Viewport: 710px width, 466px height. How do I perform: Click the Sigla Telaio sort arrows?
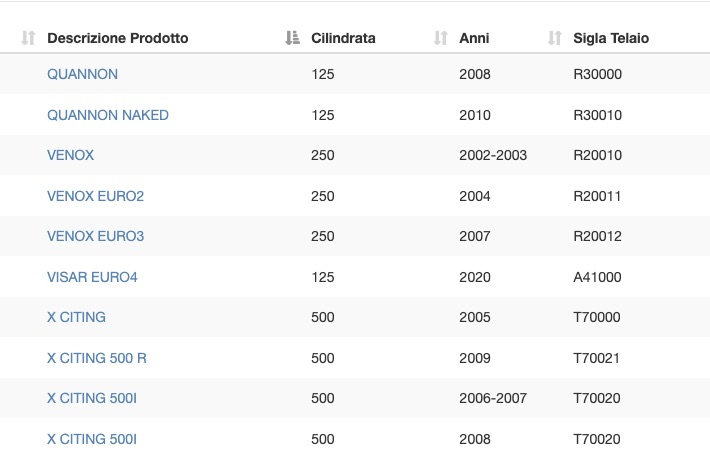(x=555, y=38)
